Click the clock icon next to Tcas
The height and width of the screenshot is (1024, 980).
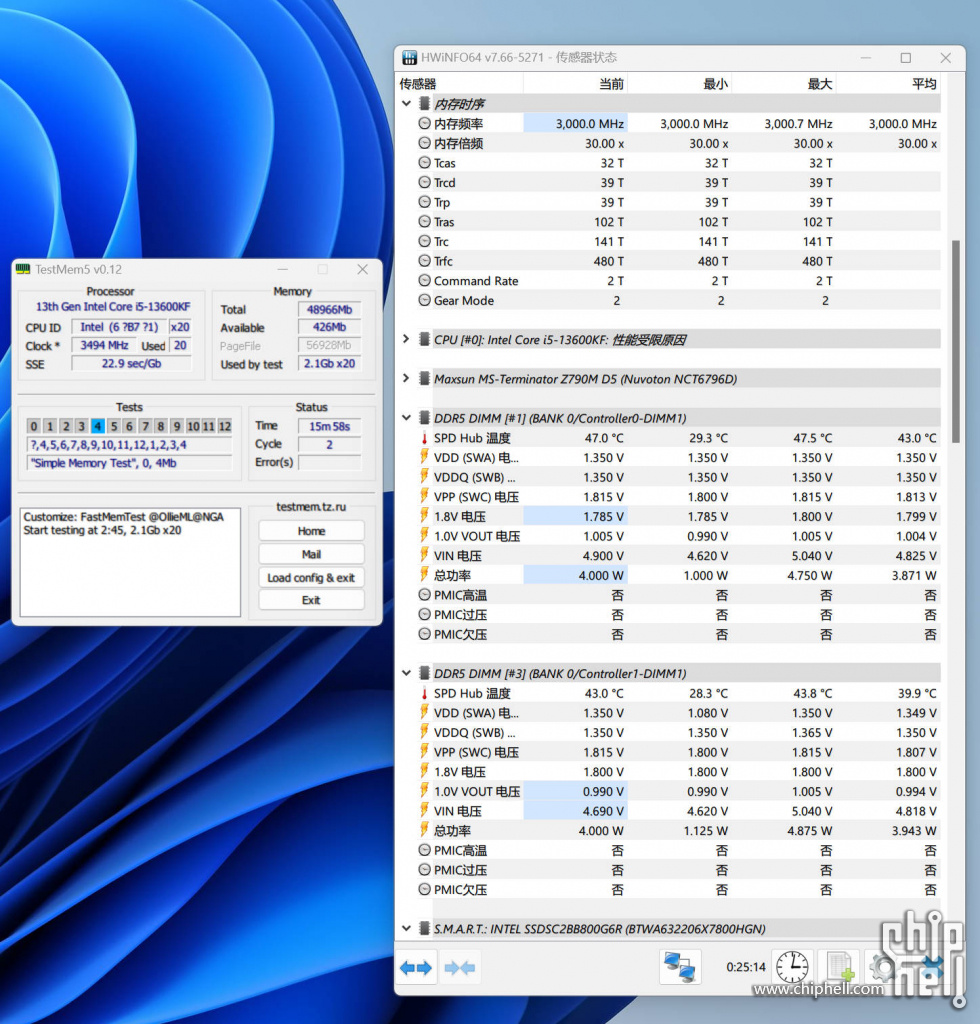(x=424, y=163)
